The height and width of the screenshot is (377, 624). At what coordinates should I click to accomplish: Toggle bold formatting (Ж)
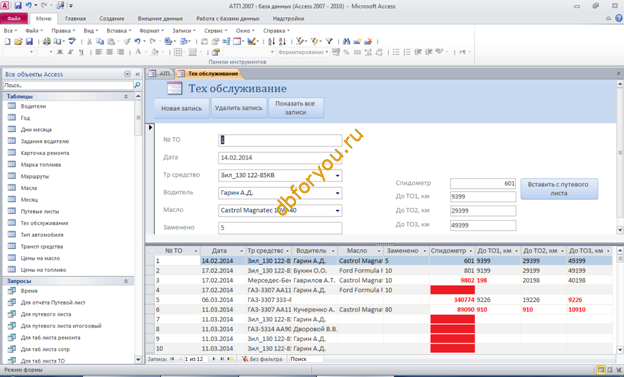point(60,52)
